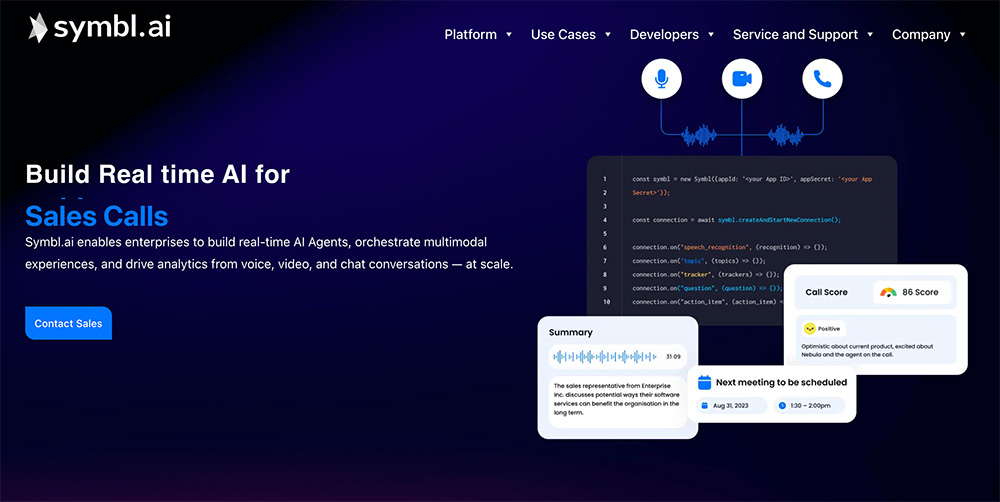Click the Summary audio waveform

[605, 357]
